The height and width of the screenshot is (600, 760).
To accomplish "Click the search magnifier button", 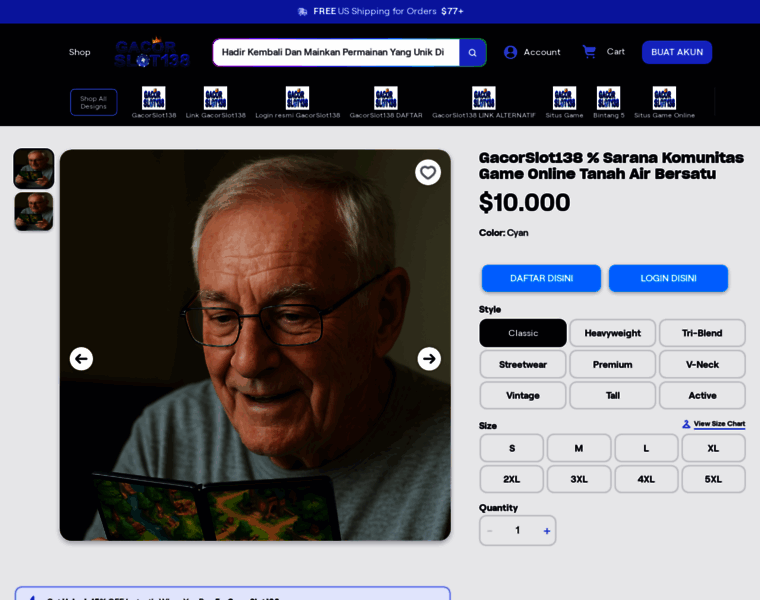I will (472, 53).
